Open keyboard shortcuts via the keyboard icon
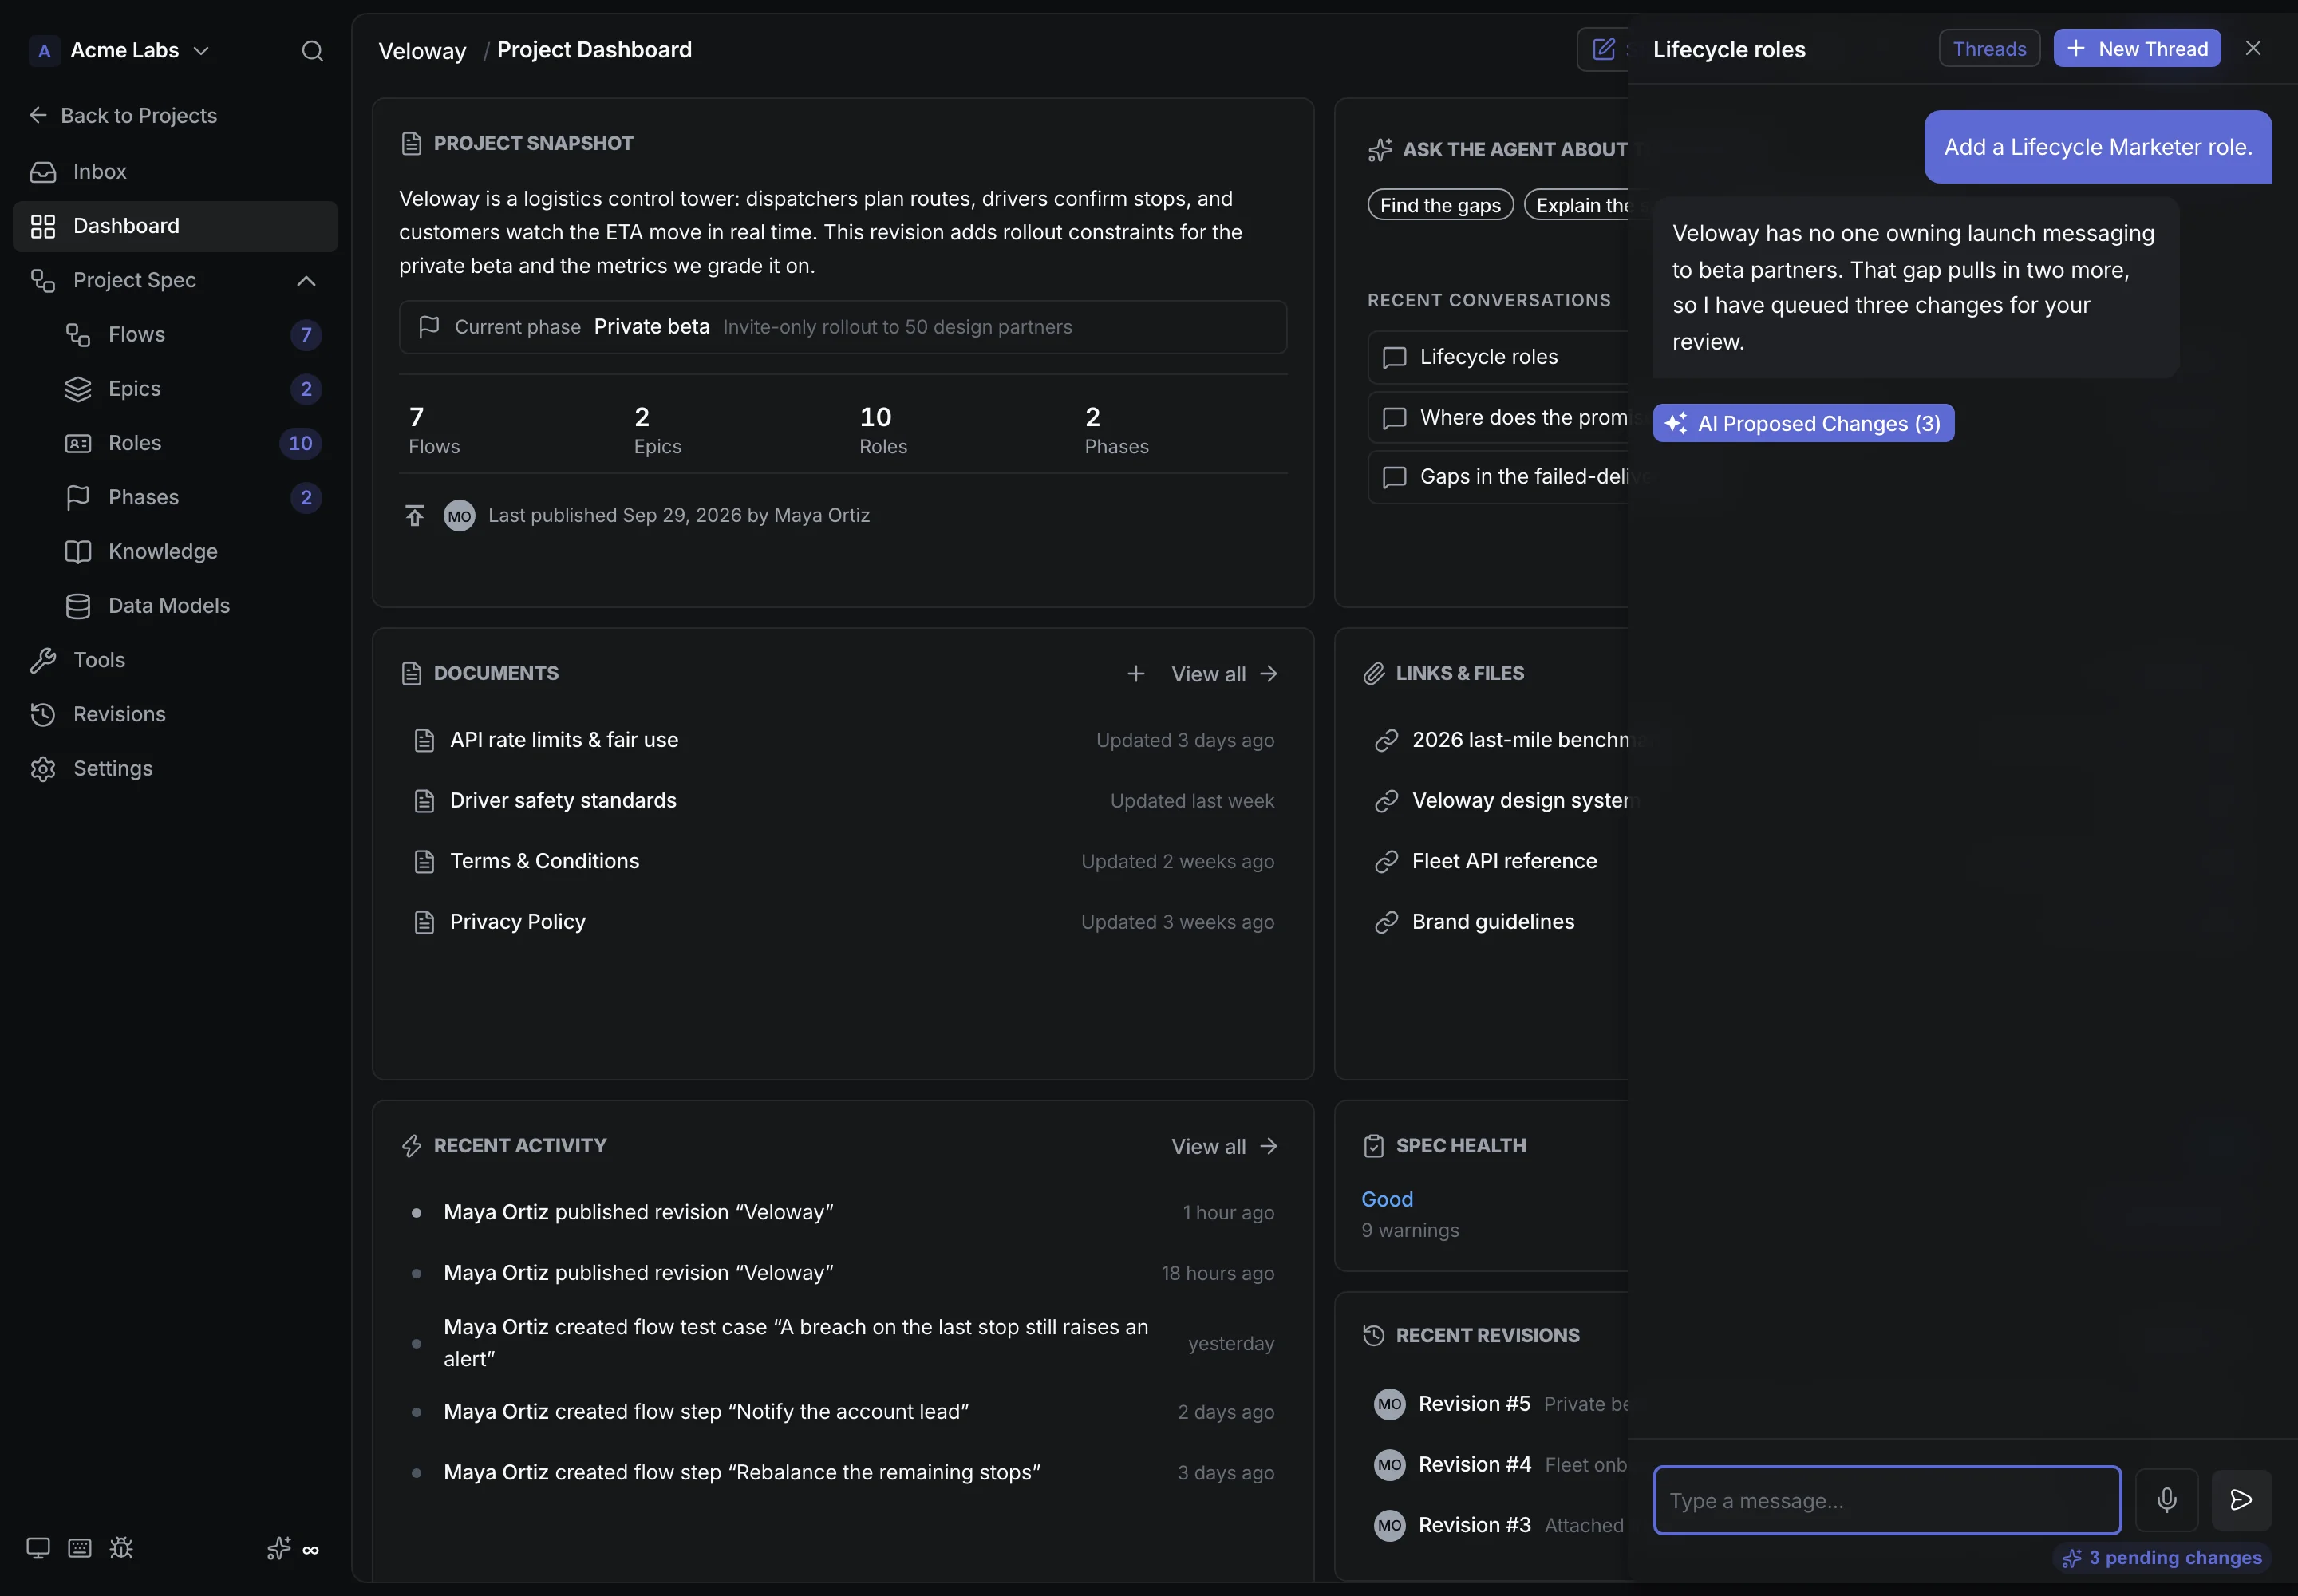 pos(80,1548)
